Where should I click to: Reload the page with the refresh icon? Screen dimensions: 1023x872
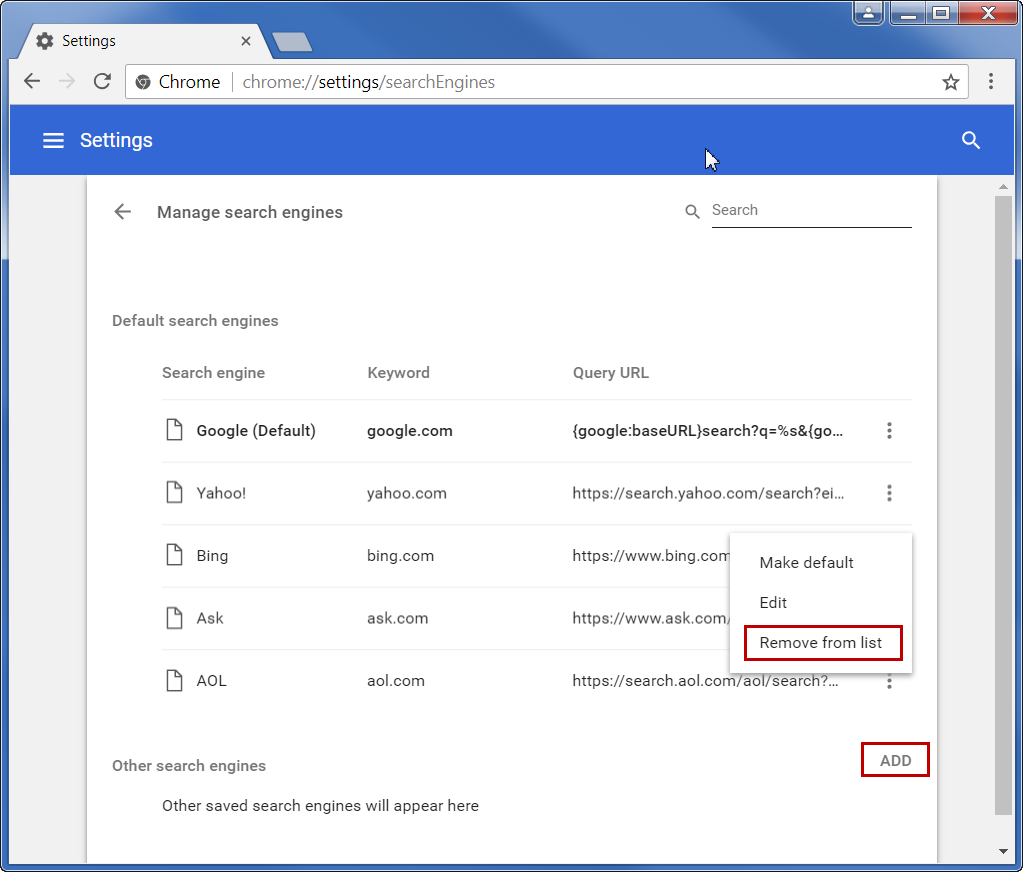tap(102, 82)
